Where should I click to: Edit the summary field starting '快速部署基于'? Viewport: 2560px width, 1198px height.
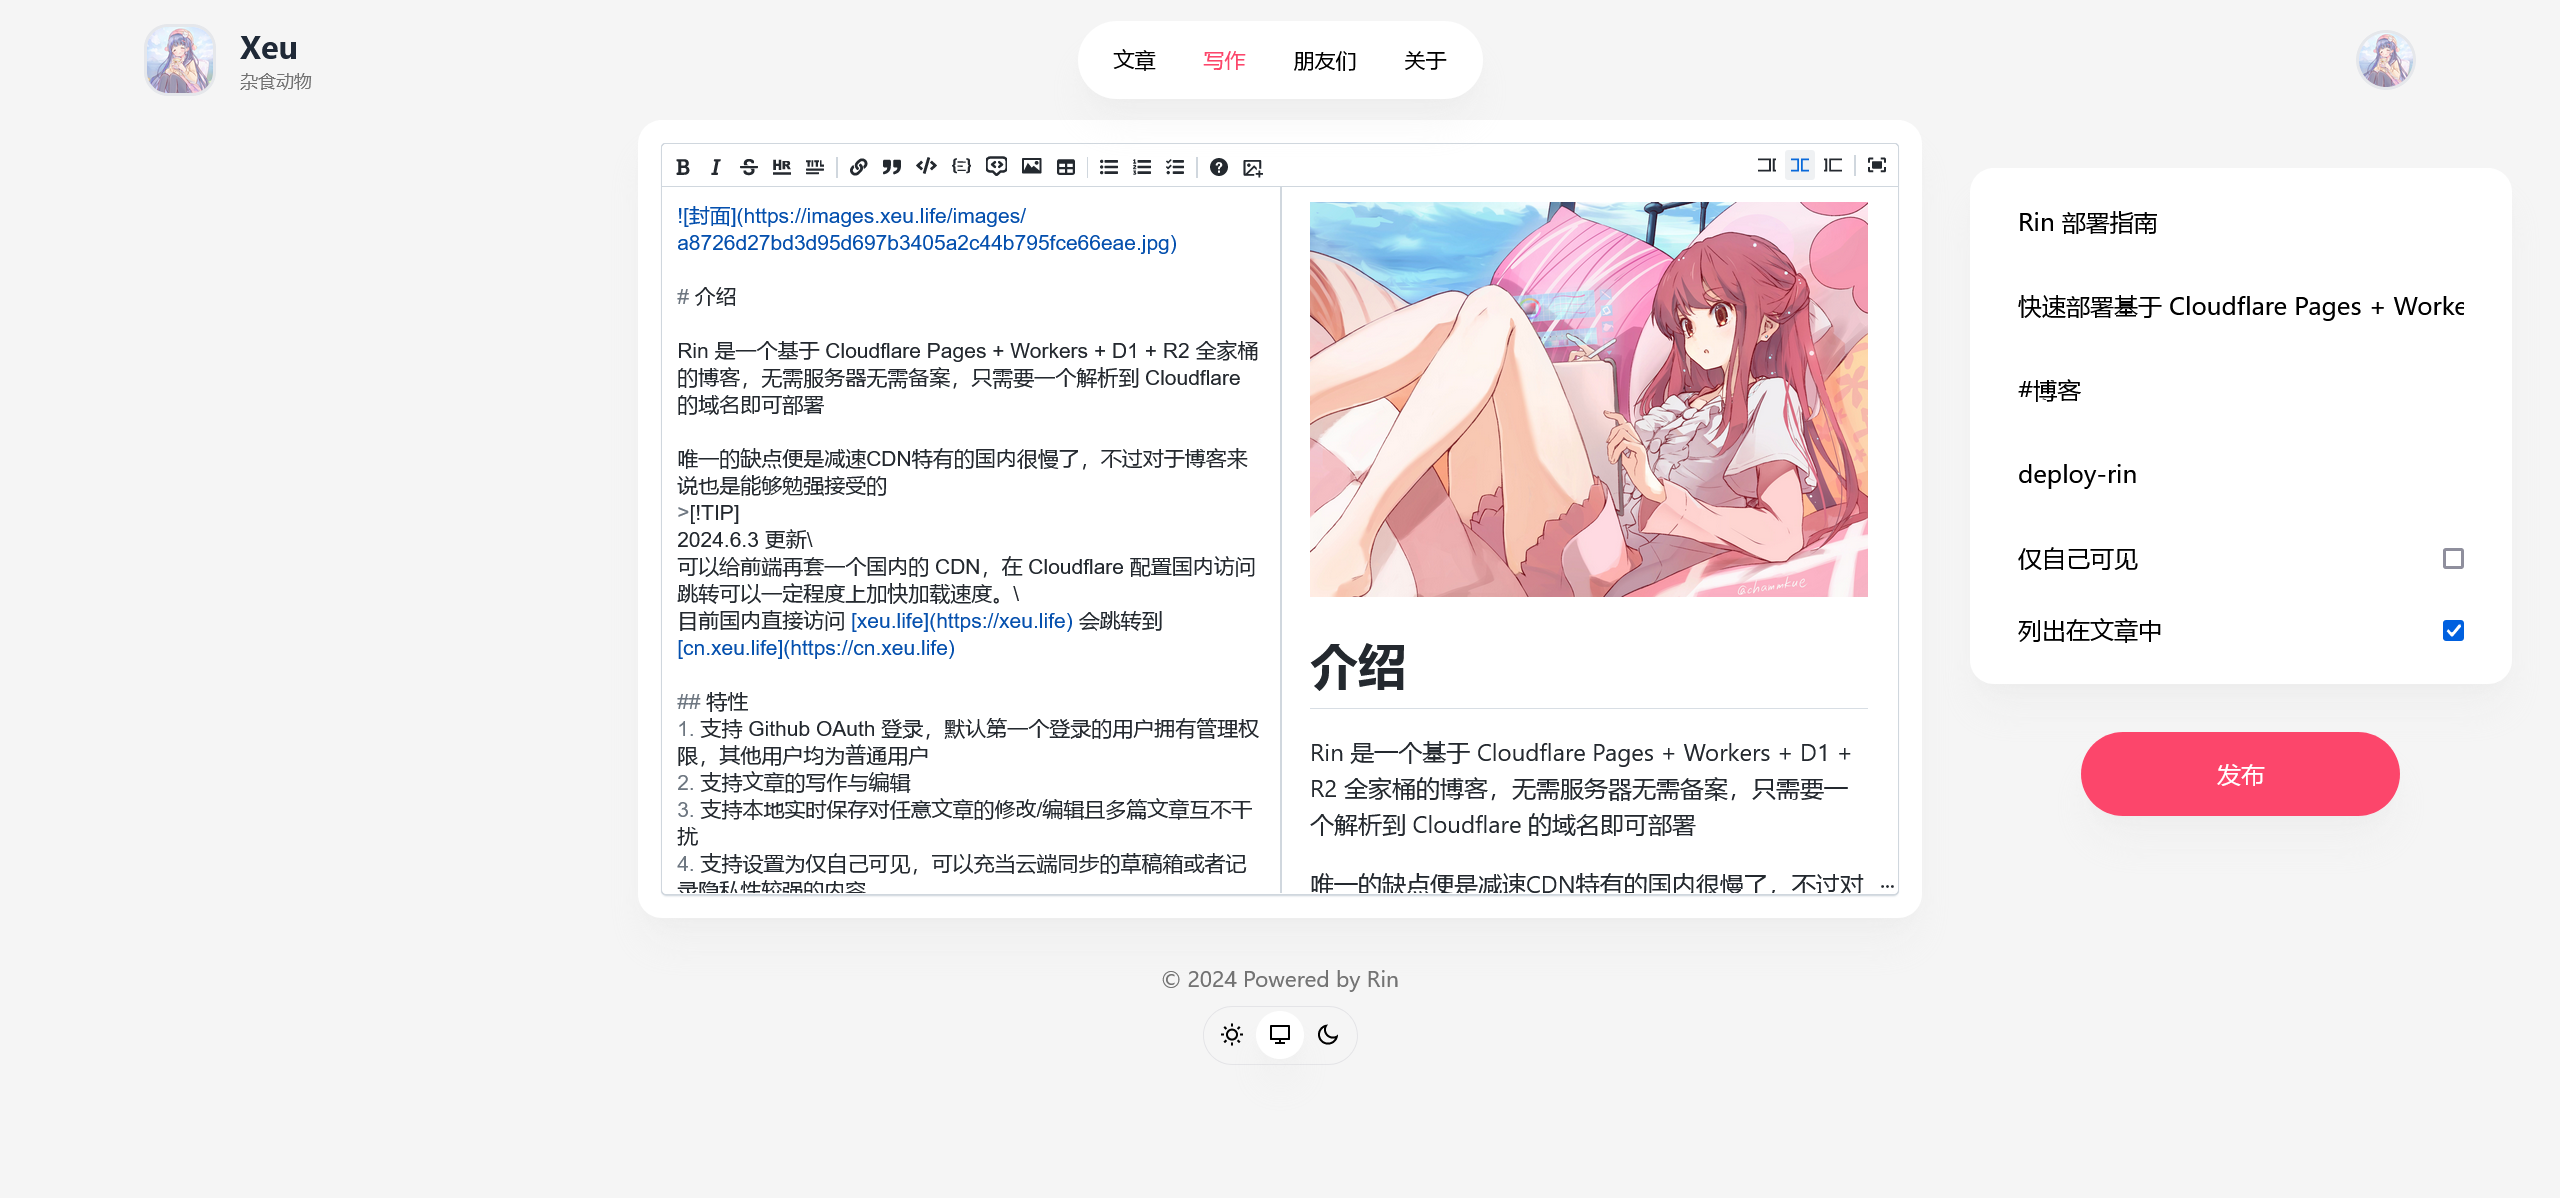2240,307
